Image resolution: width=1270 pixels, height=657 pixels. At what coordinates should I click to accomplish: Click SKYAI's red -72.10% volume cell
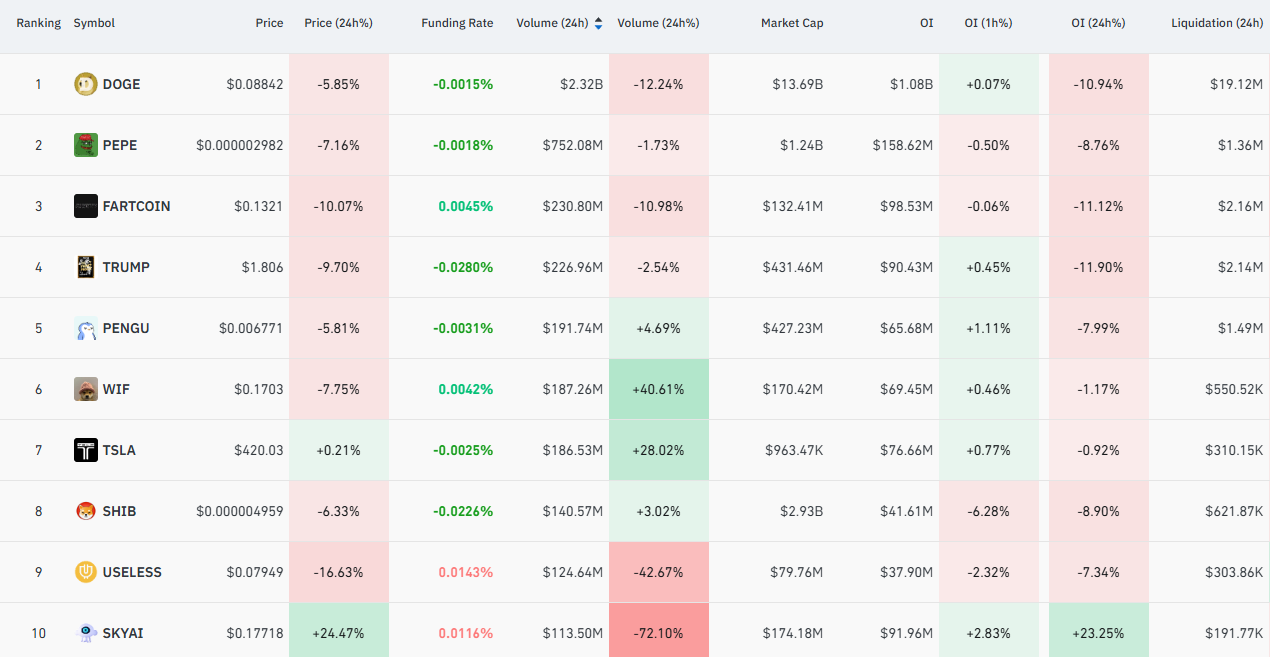[658, 633]
